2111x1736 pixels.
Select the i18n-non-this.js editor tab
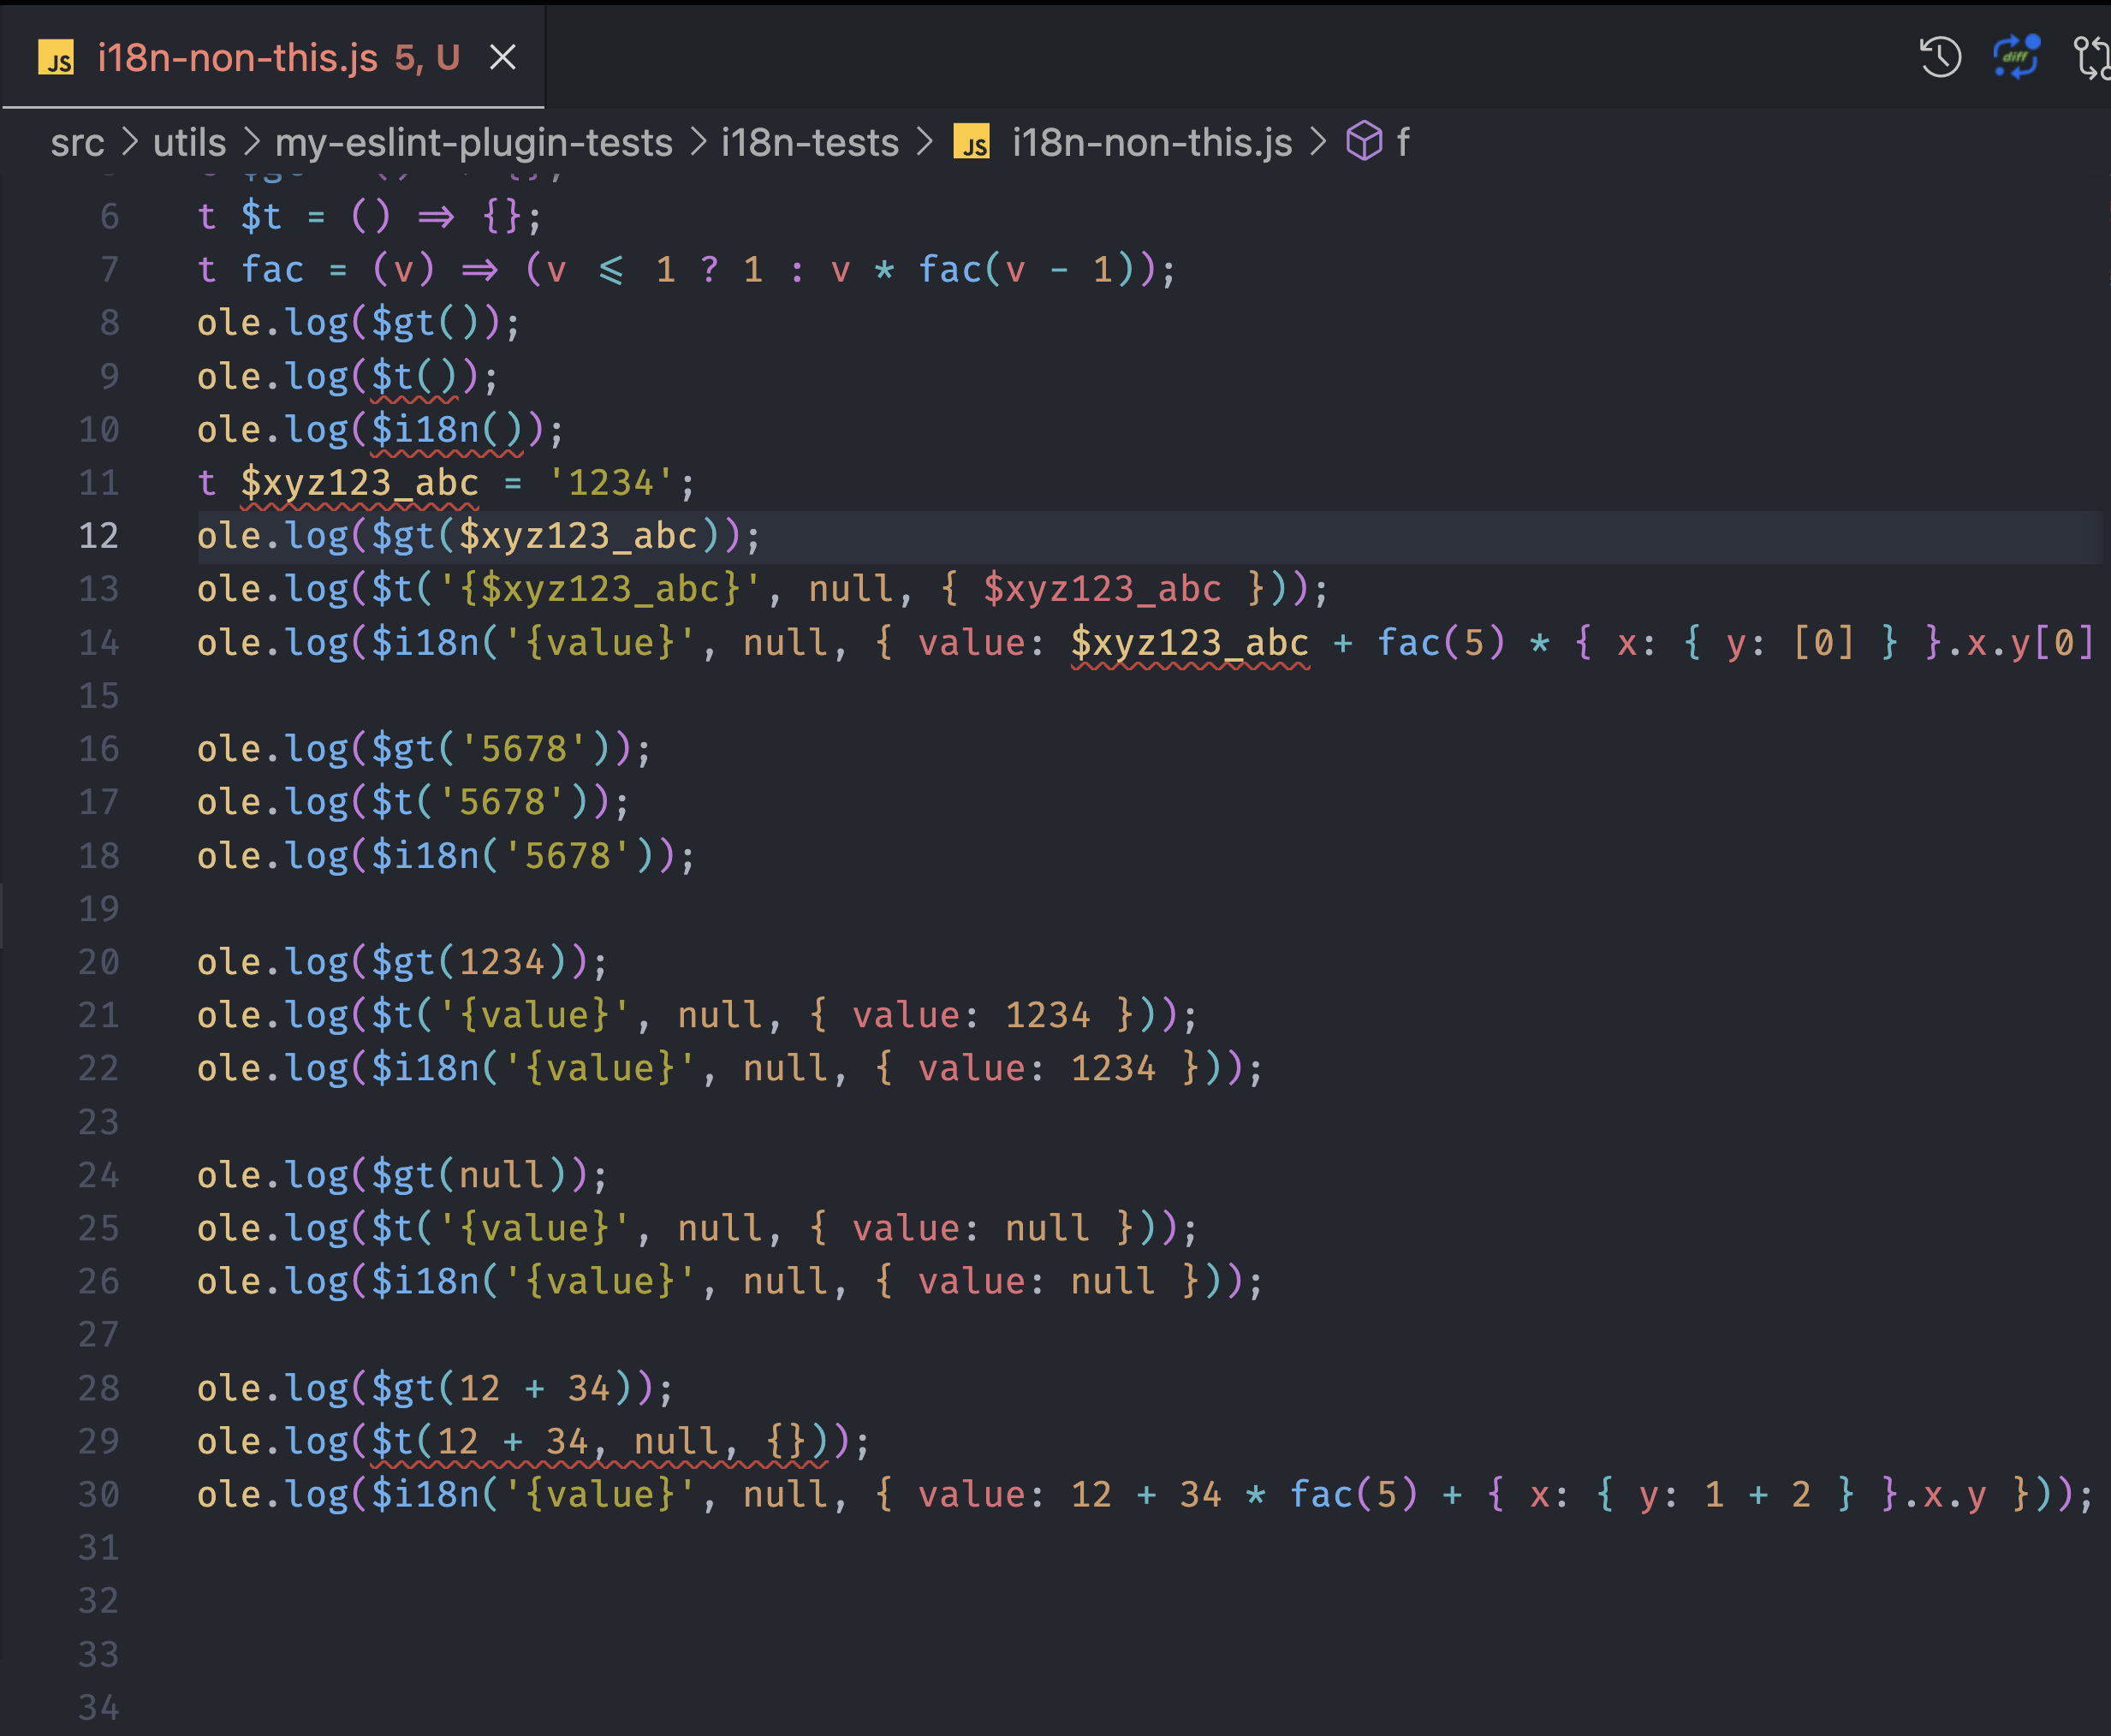[237, 58]
